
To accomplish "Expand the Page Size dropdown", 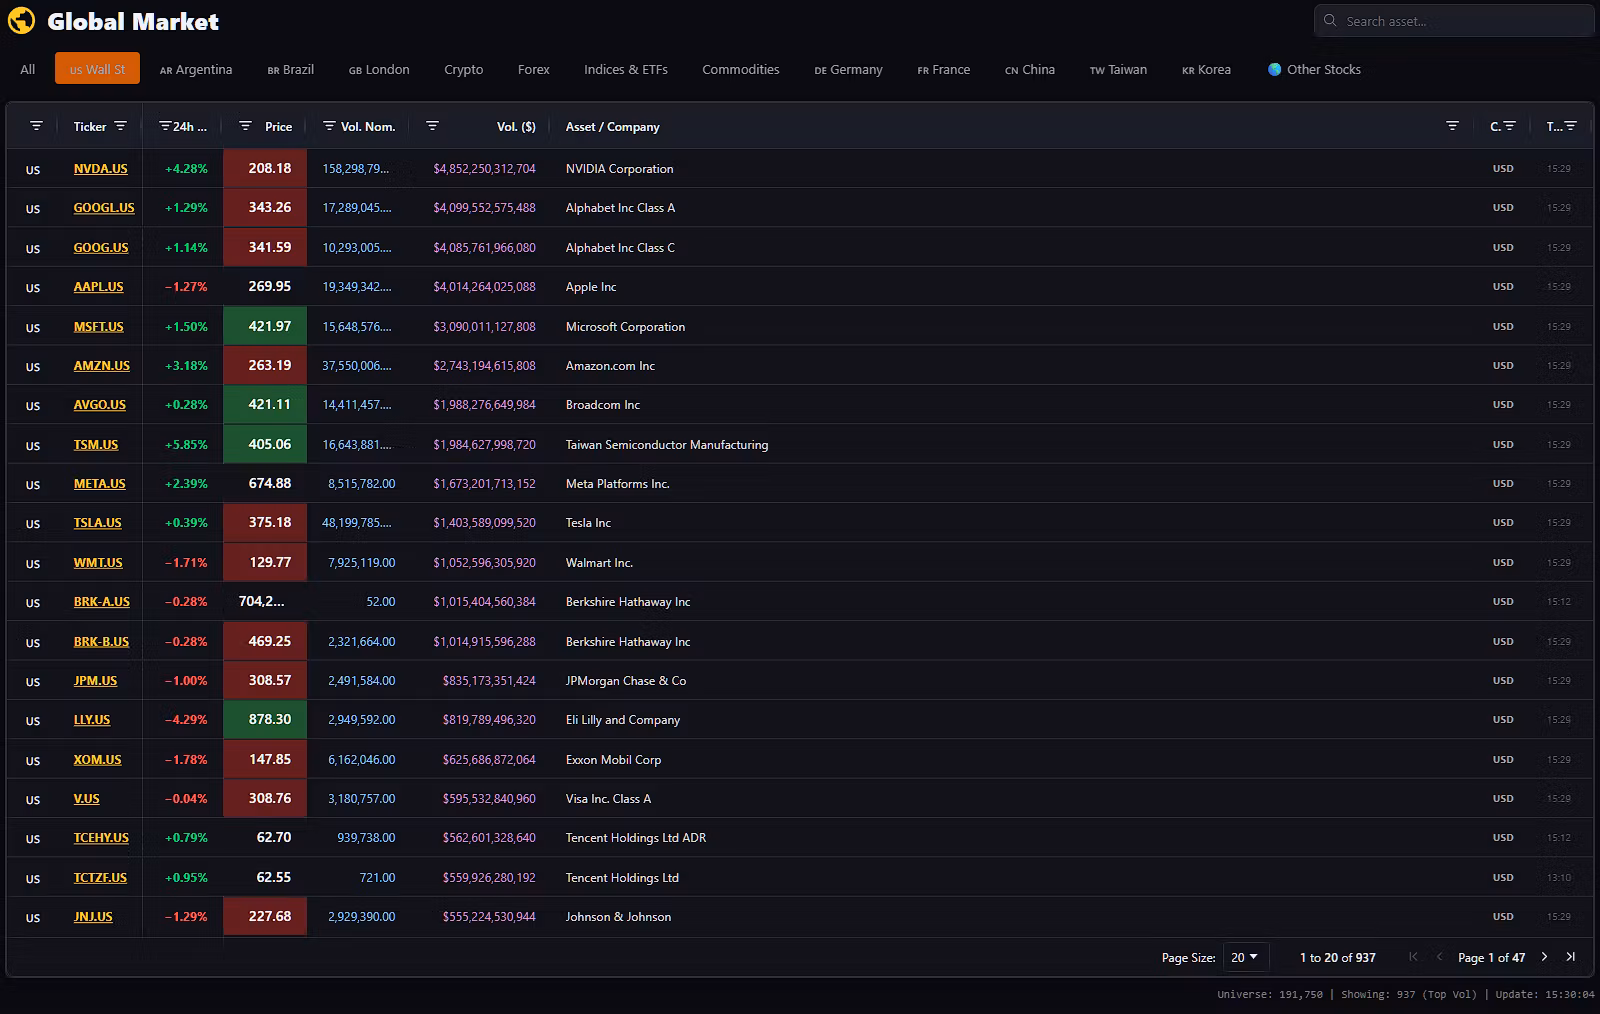I will [x=1245, y=957].
